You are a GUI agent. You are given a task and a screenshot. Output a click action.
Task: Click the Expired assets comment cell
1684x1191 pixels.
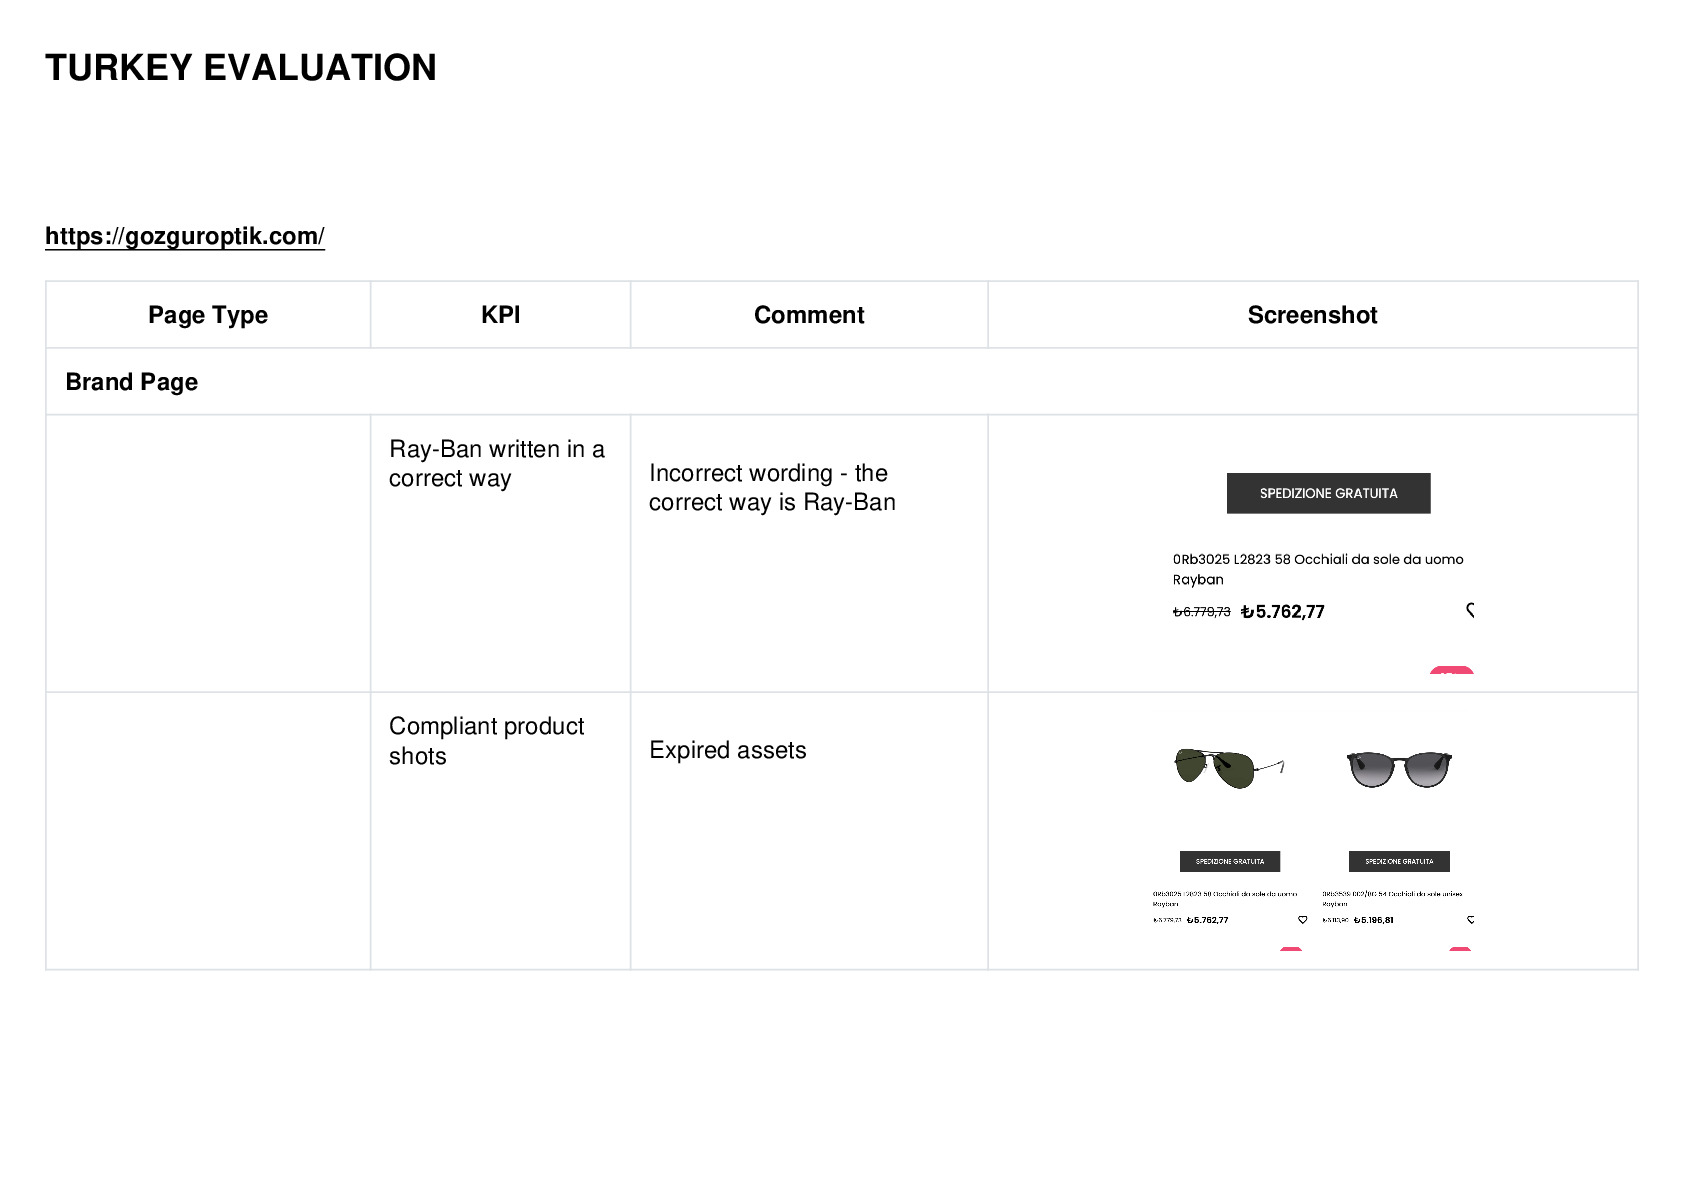809,830
